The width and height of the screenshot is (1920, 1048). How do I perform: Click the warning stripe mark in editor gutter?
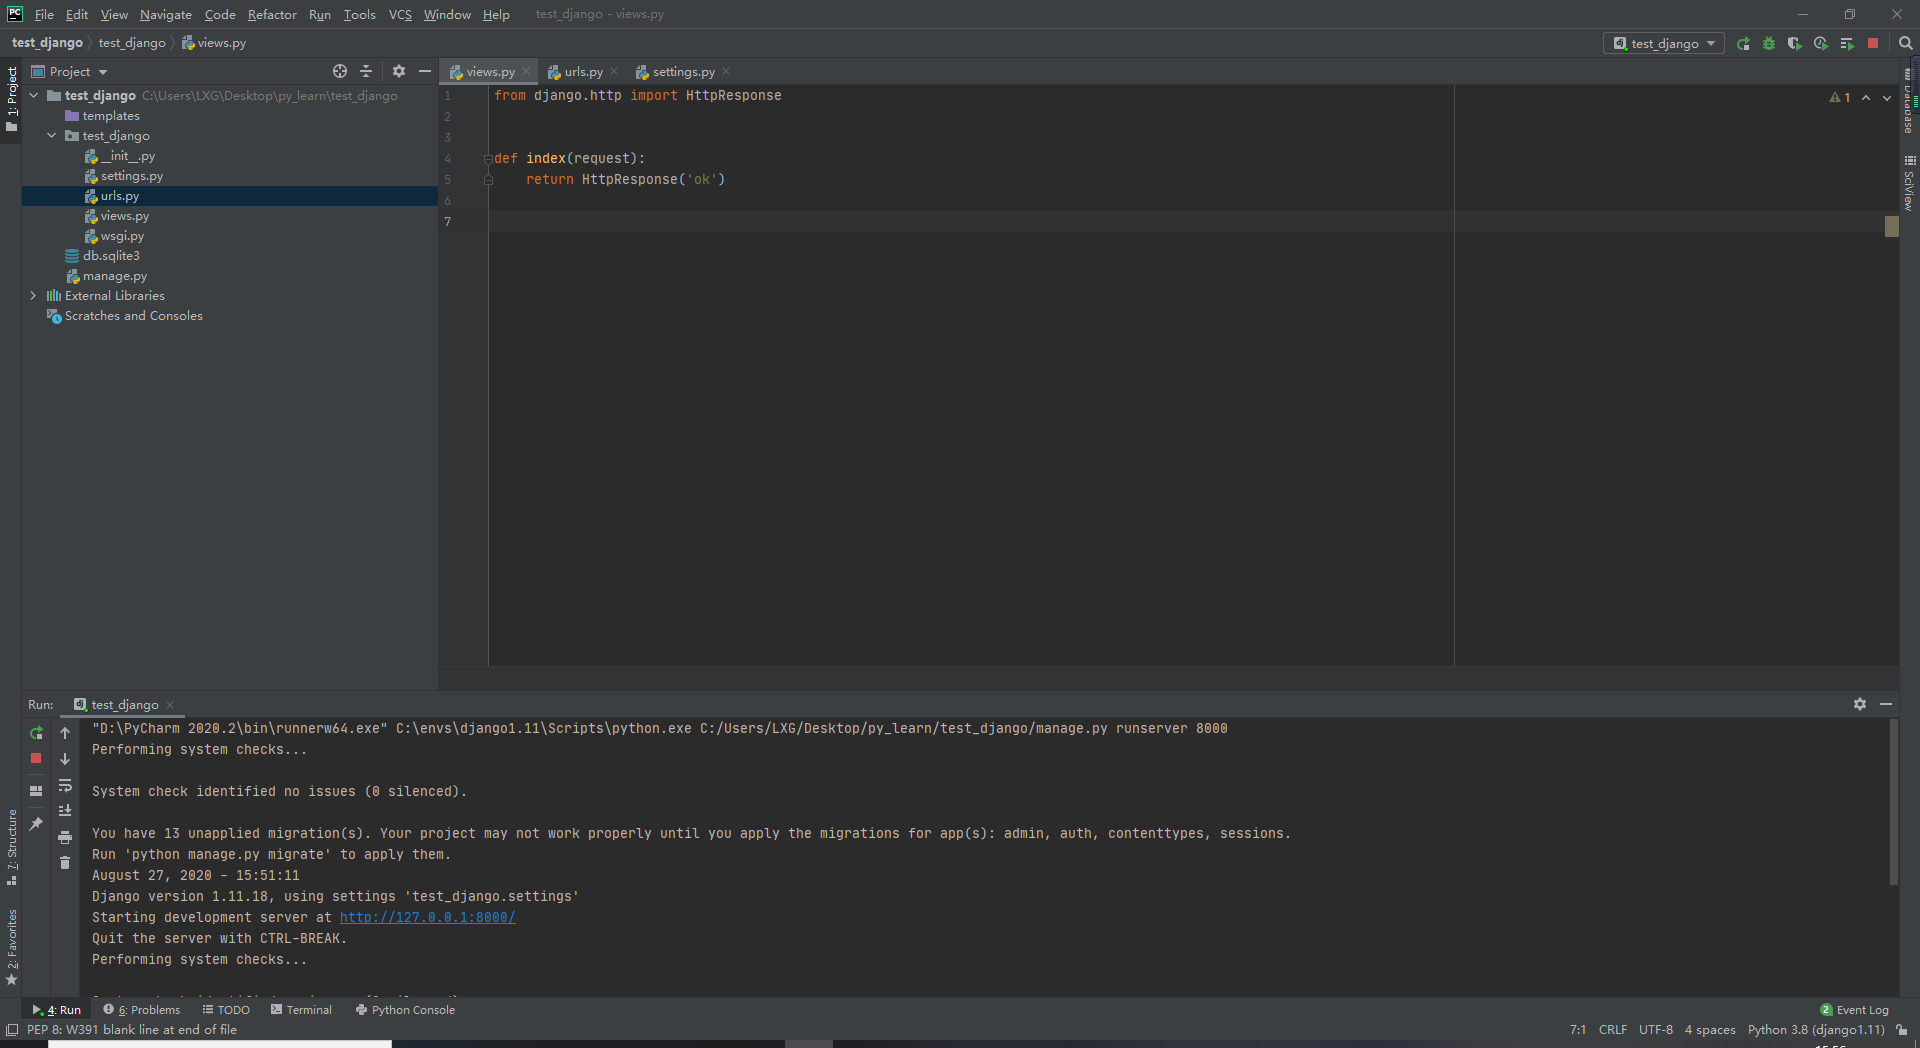click(1892, 226)
